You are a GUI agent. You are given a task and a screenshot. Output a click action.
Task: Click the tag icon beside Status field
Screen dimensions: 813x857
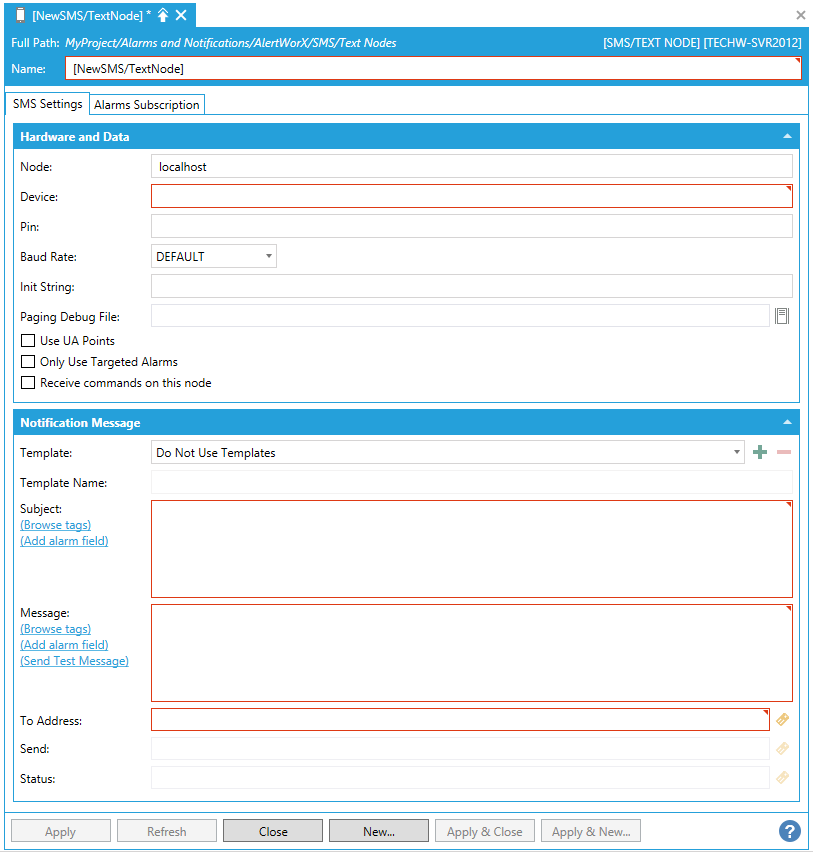coord(782,777)
